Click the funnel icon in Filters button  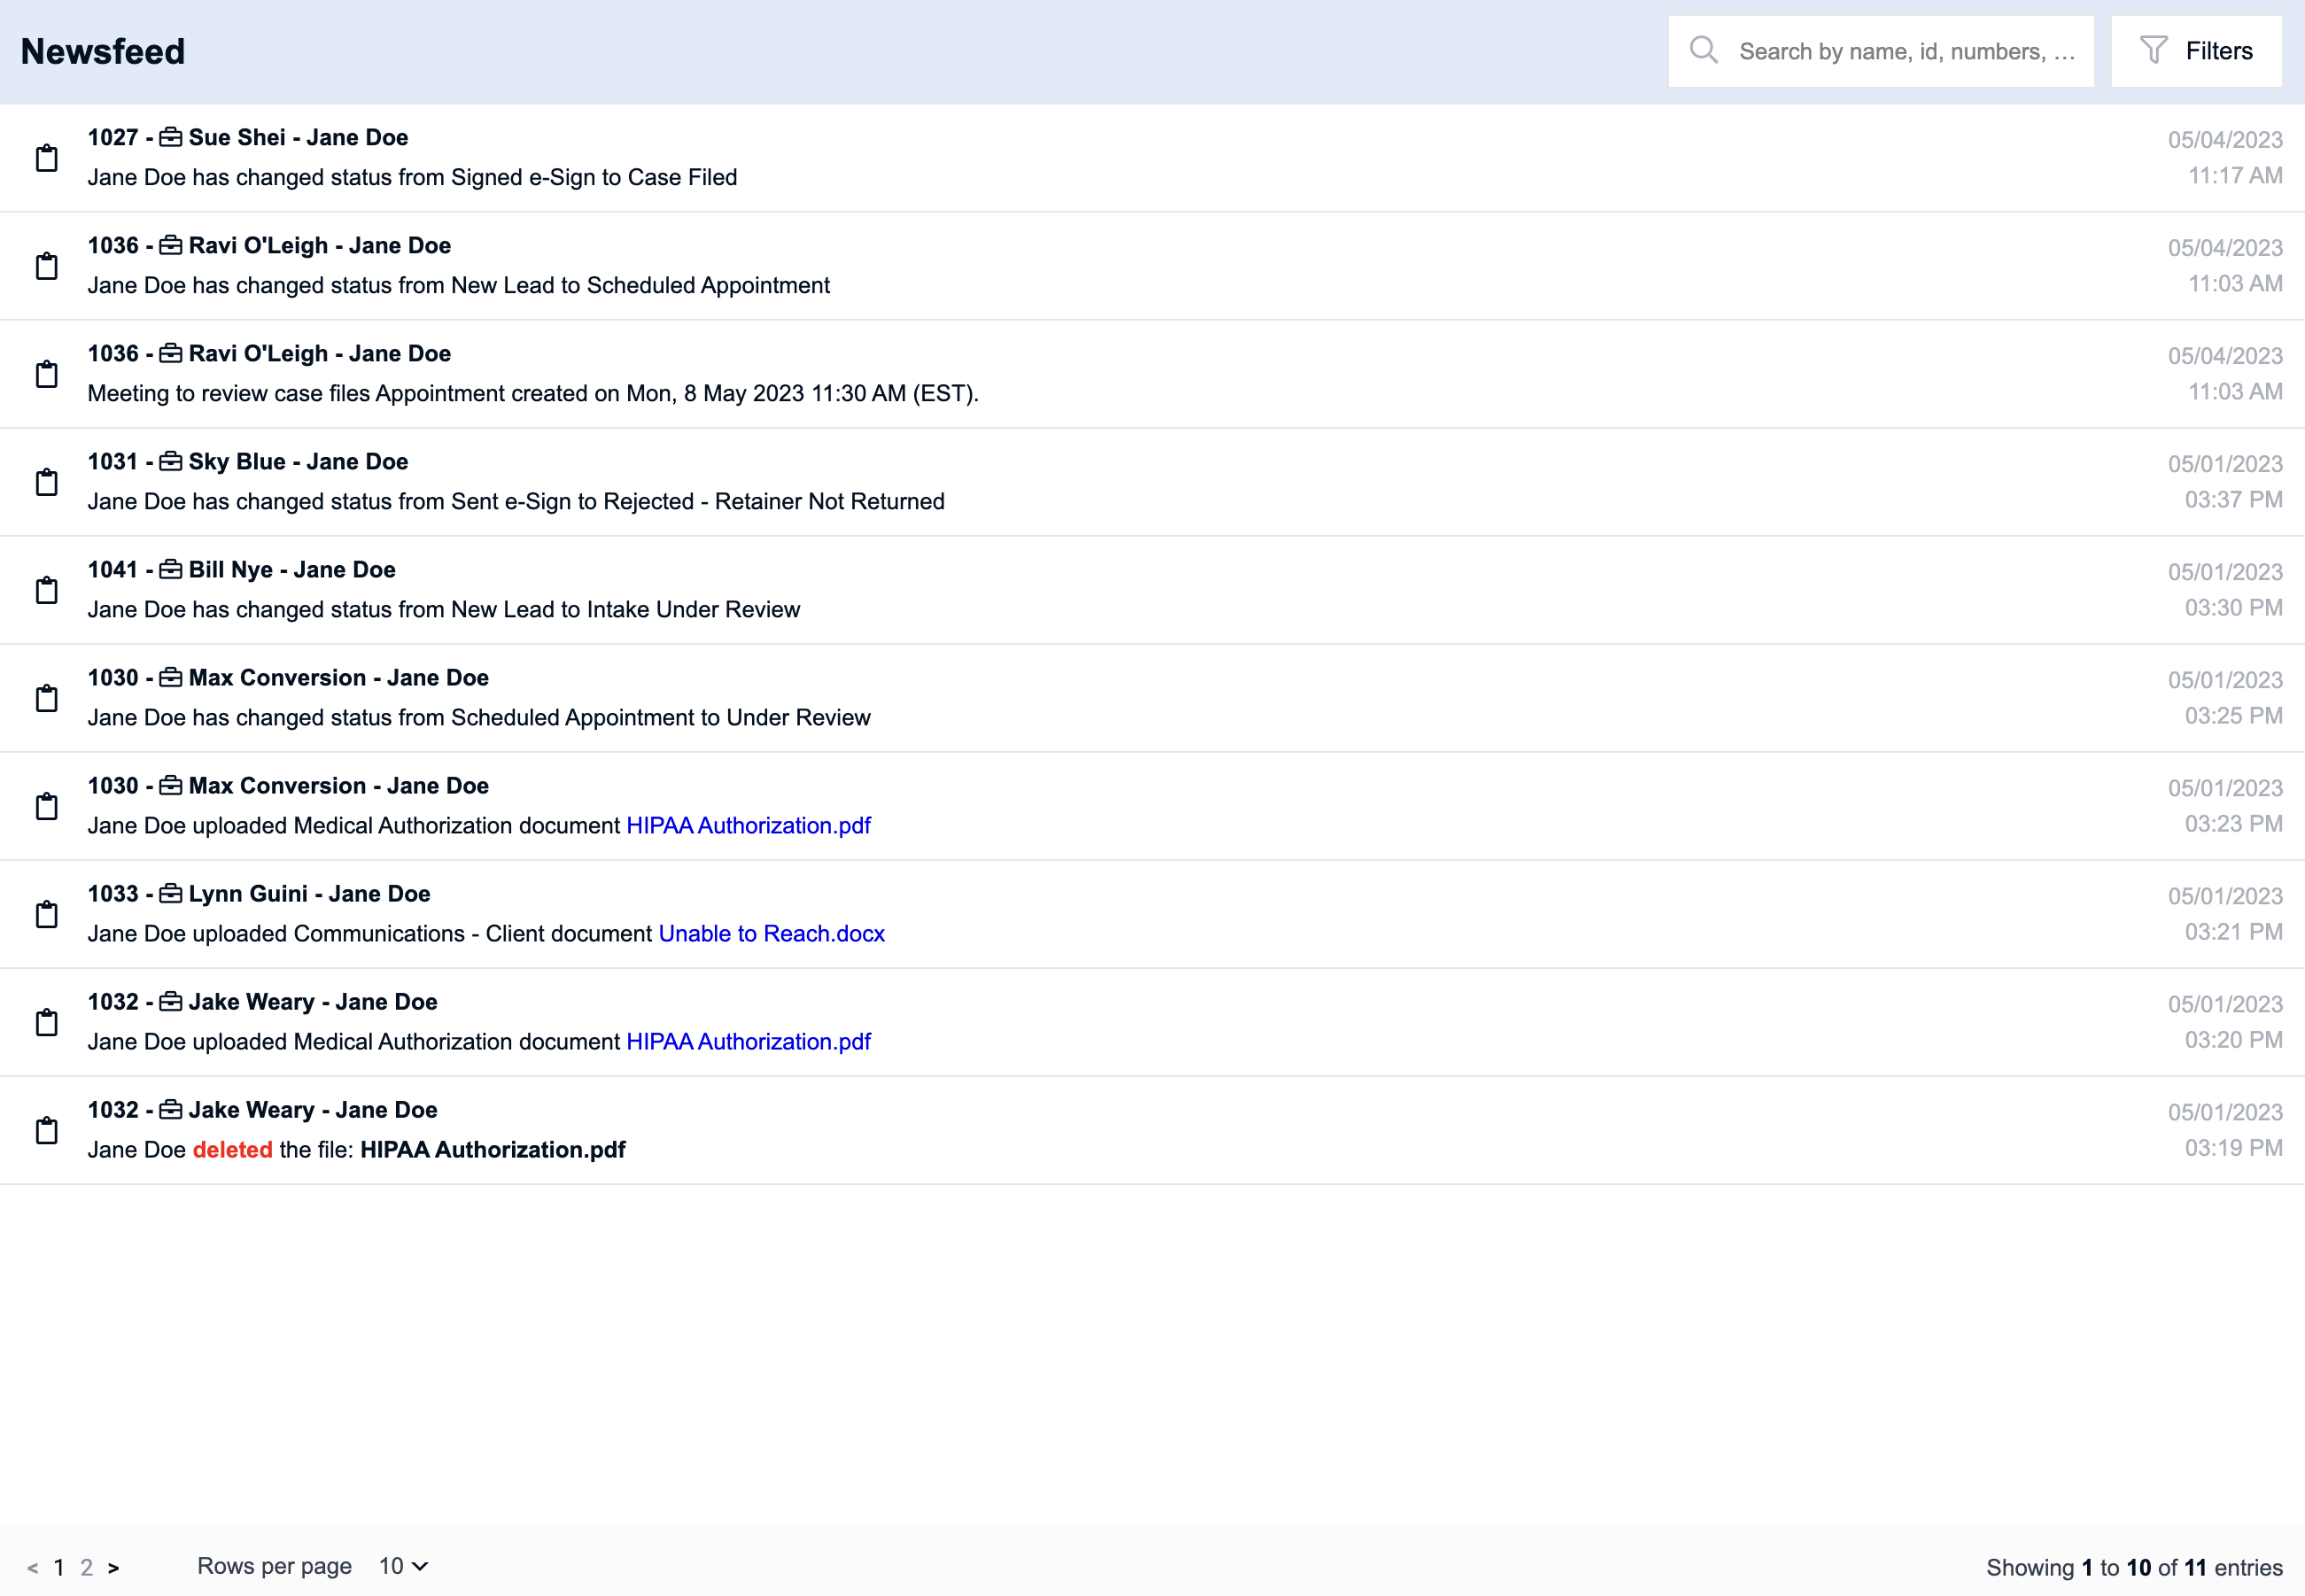tap(2154, 50)
